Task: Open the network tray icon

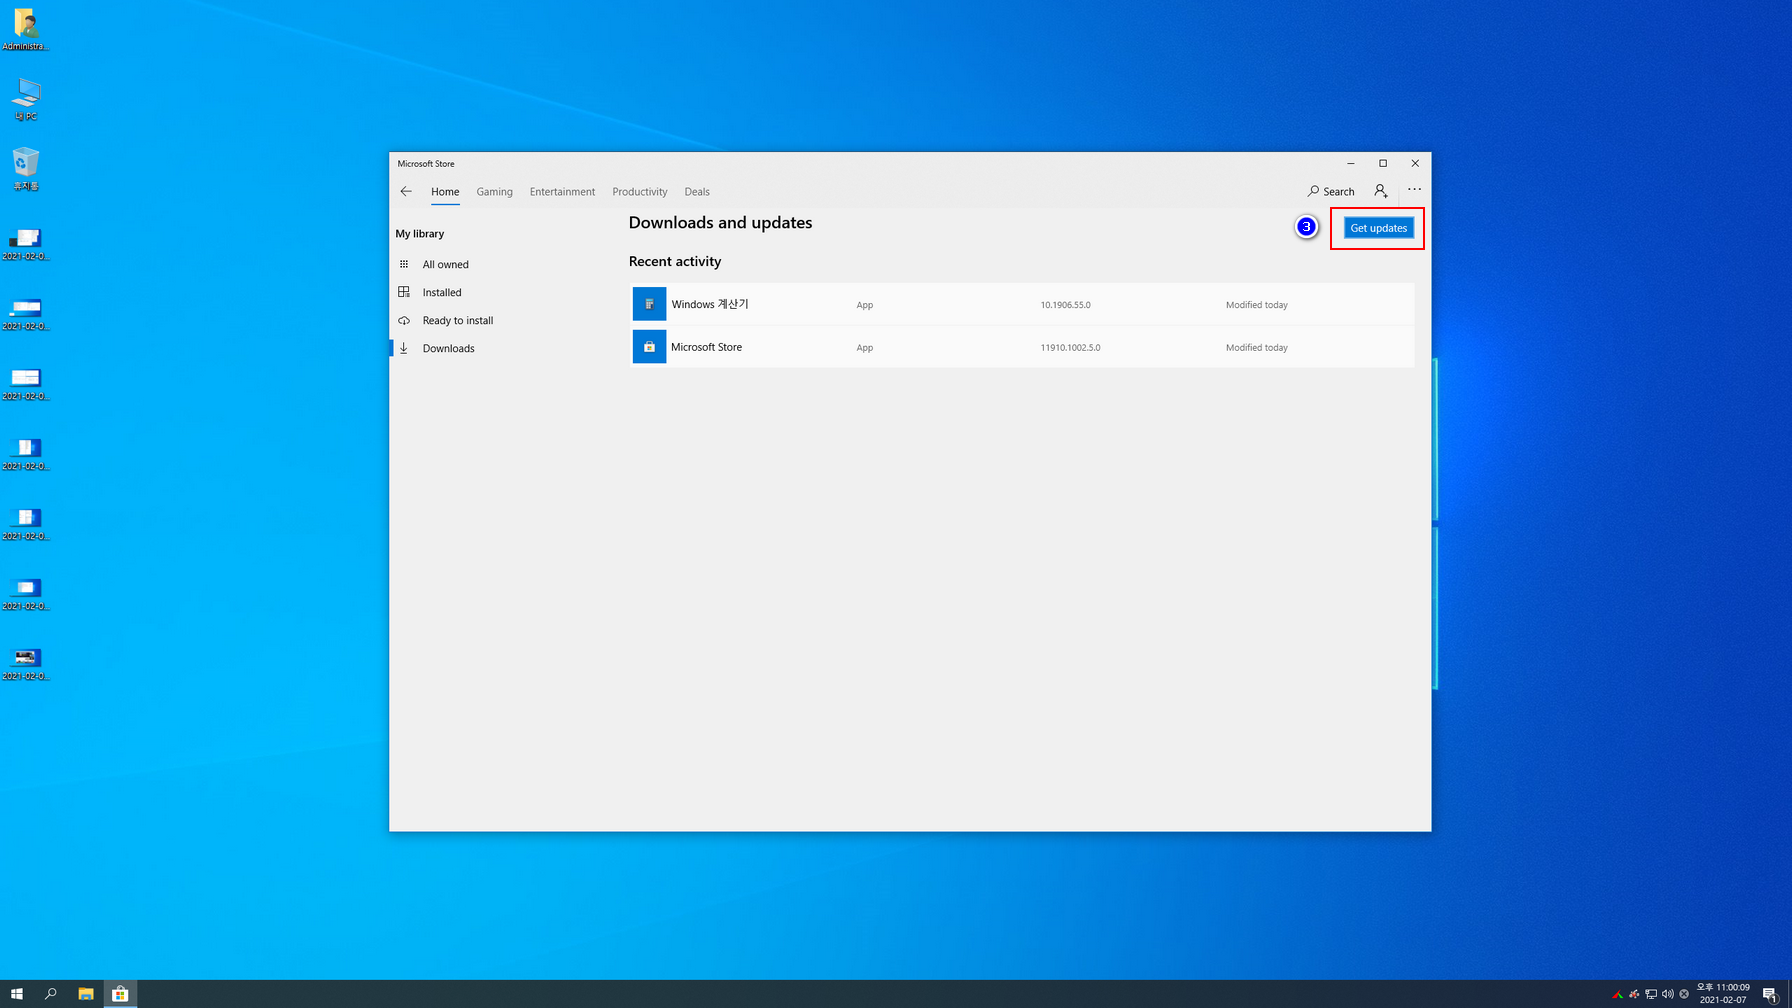Action: click(1651, 994)
